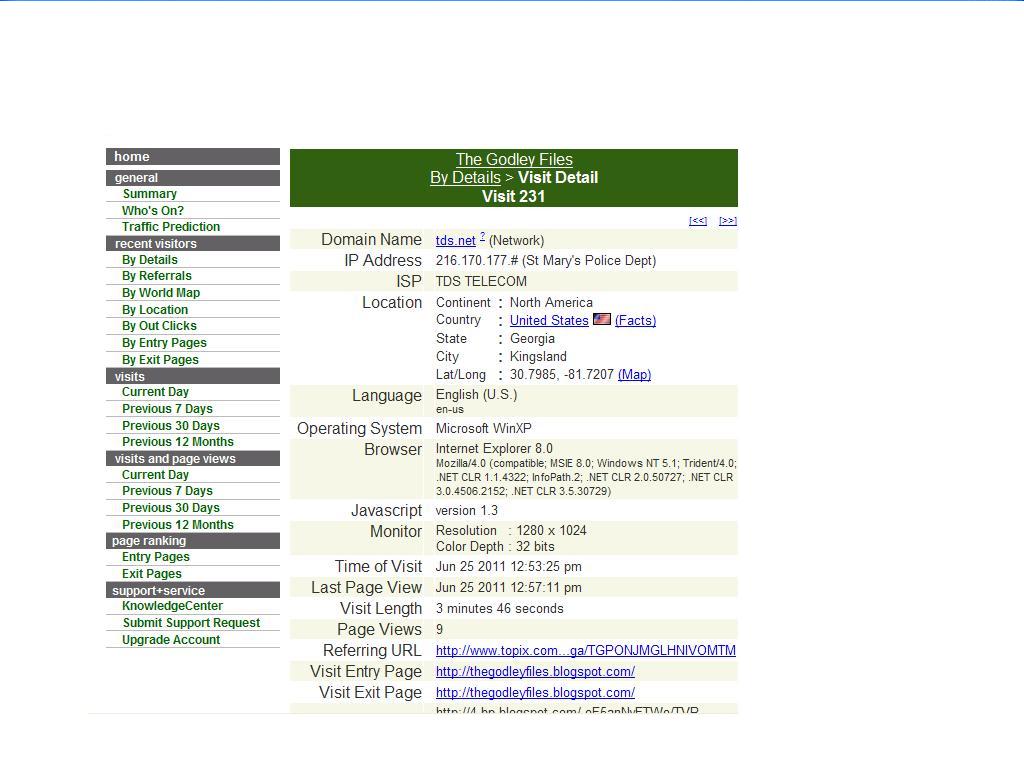Viewport: 1024px width, 768px height.
Task: Click the United States flag icon
Action: (x=601, y=319)
